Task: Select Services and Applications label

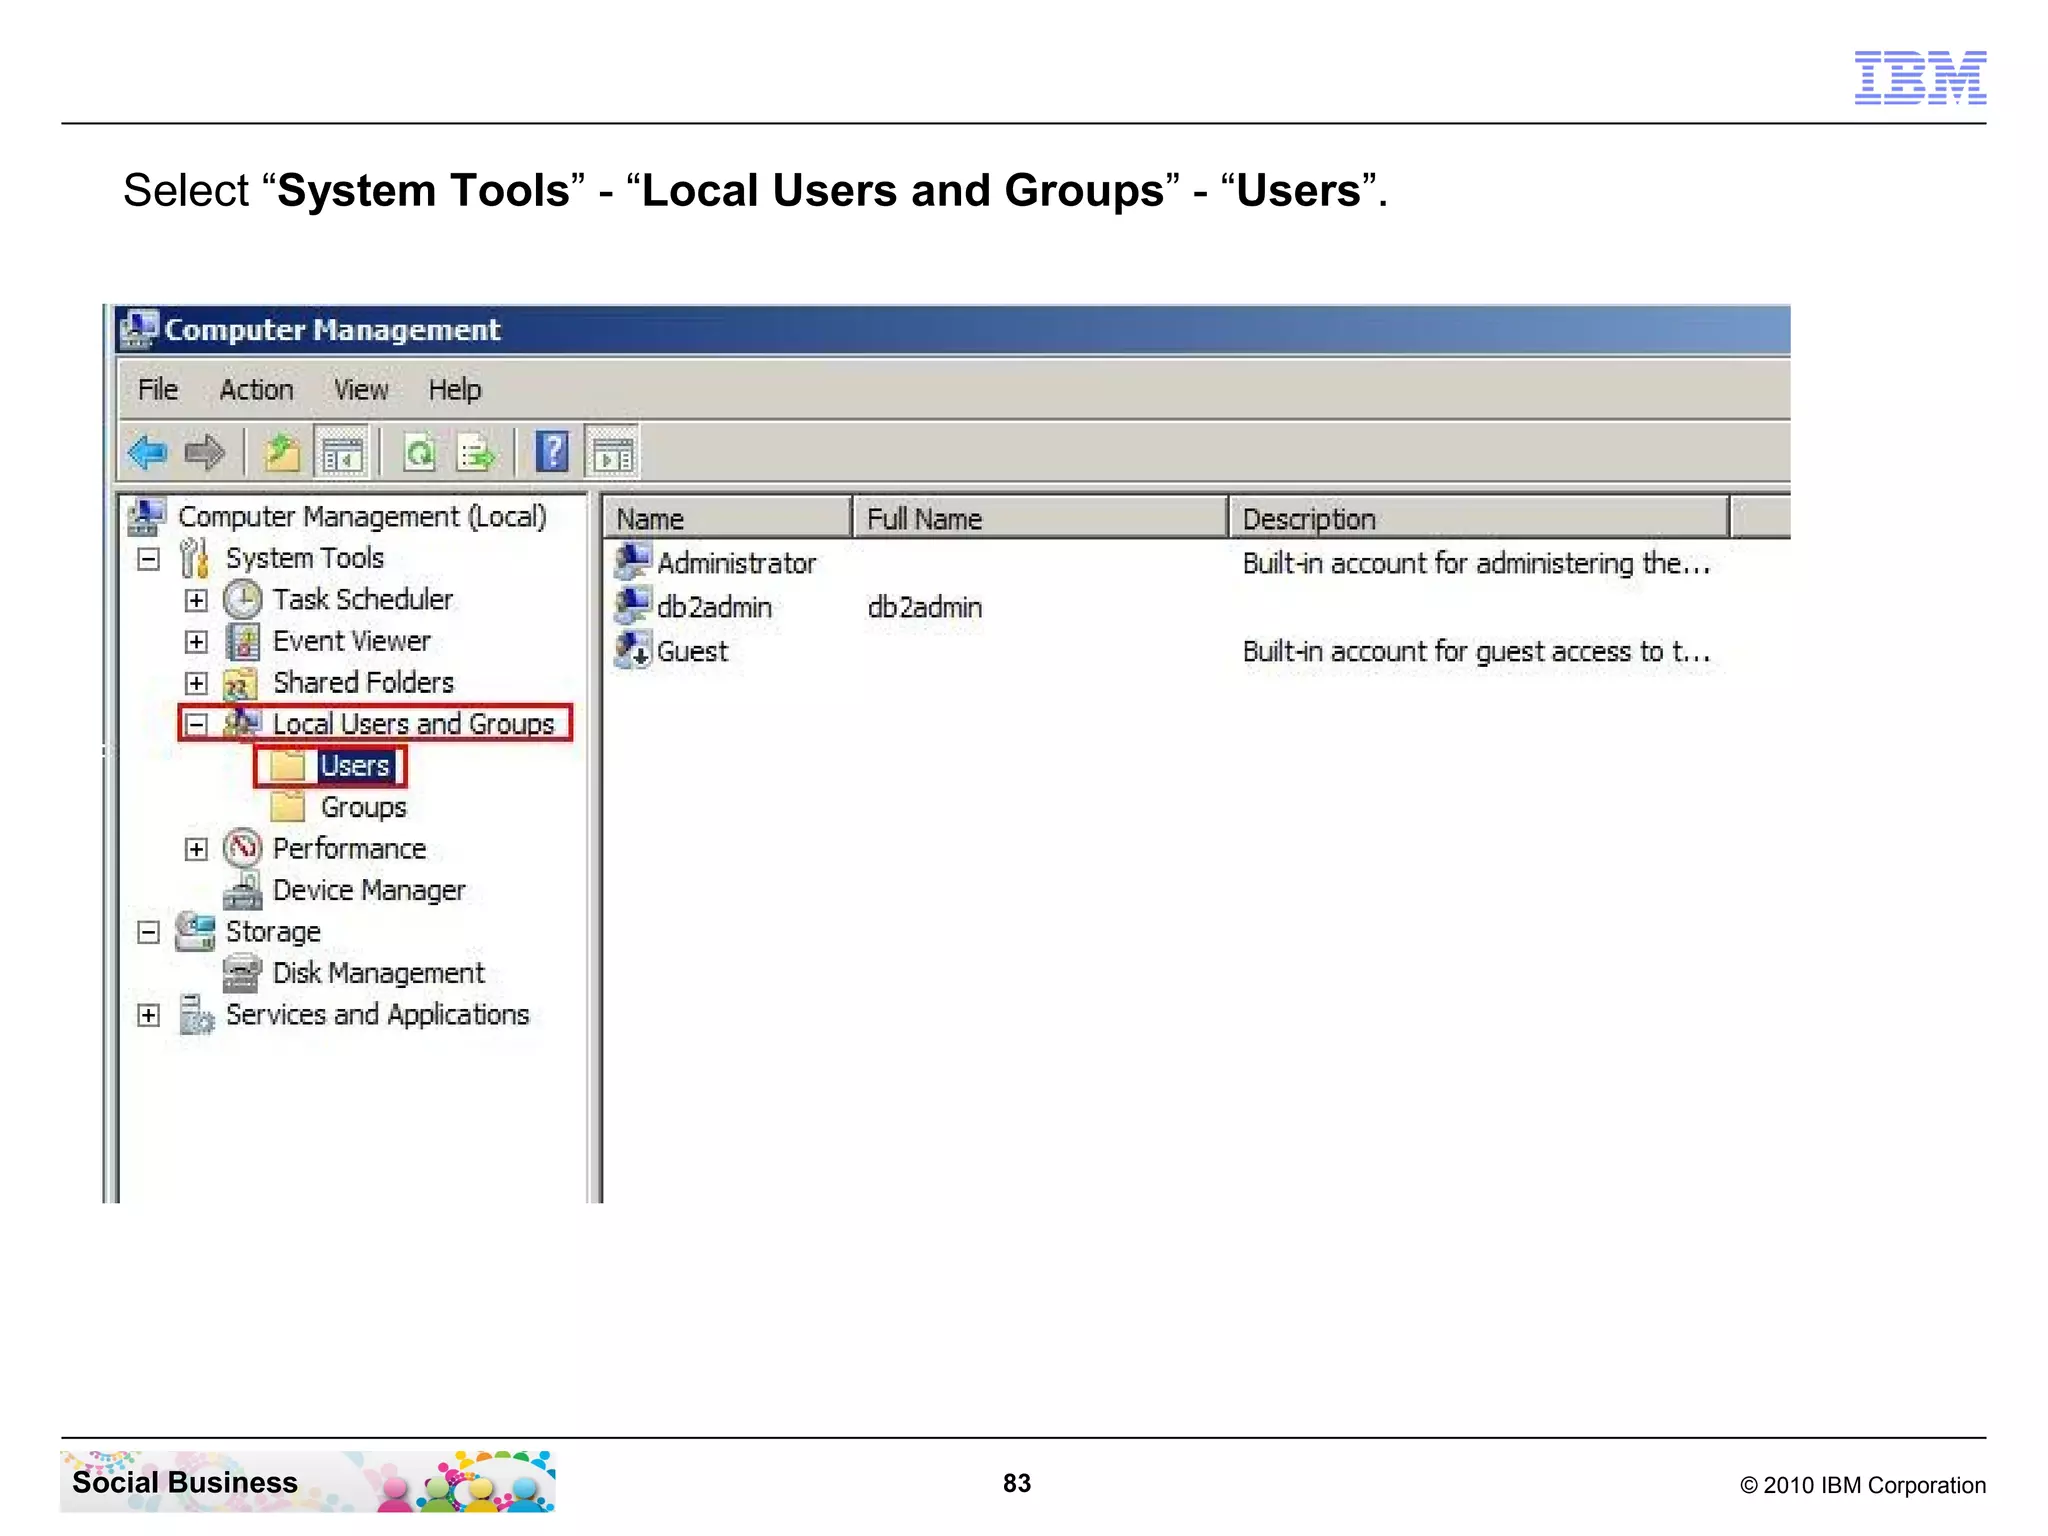Action: click(x=377, y=1015)
